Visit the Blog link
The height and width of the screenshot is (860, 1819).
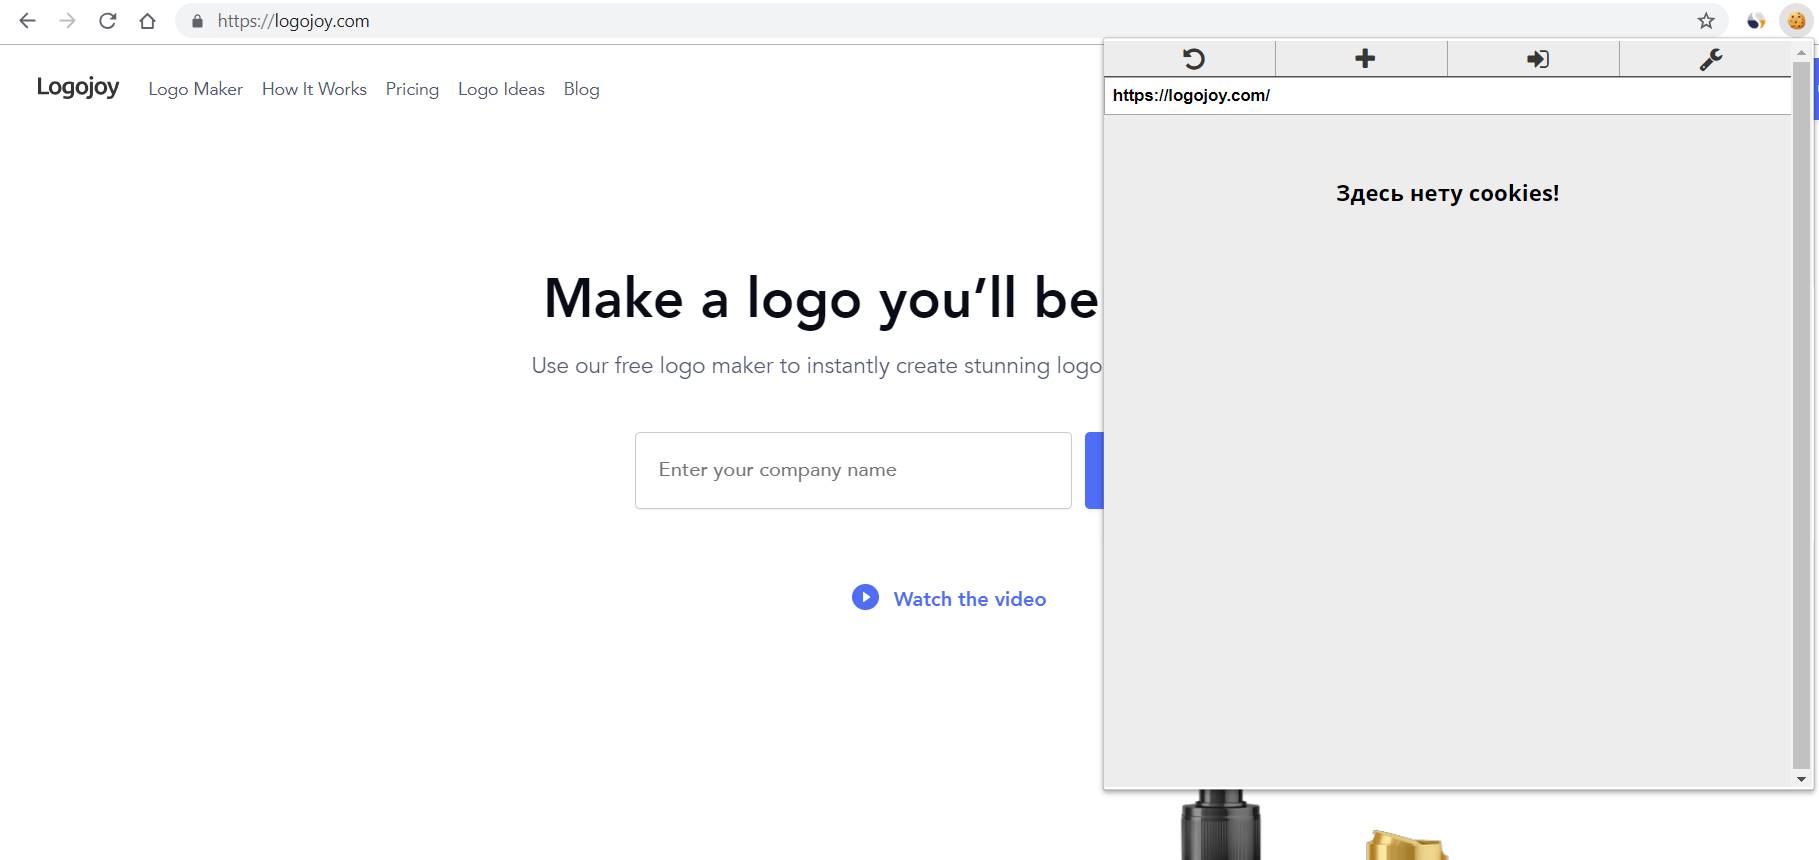coord(581,89)
